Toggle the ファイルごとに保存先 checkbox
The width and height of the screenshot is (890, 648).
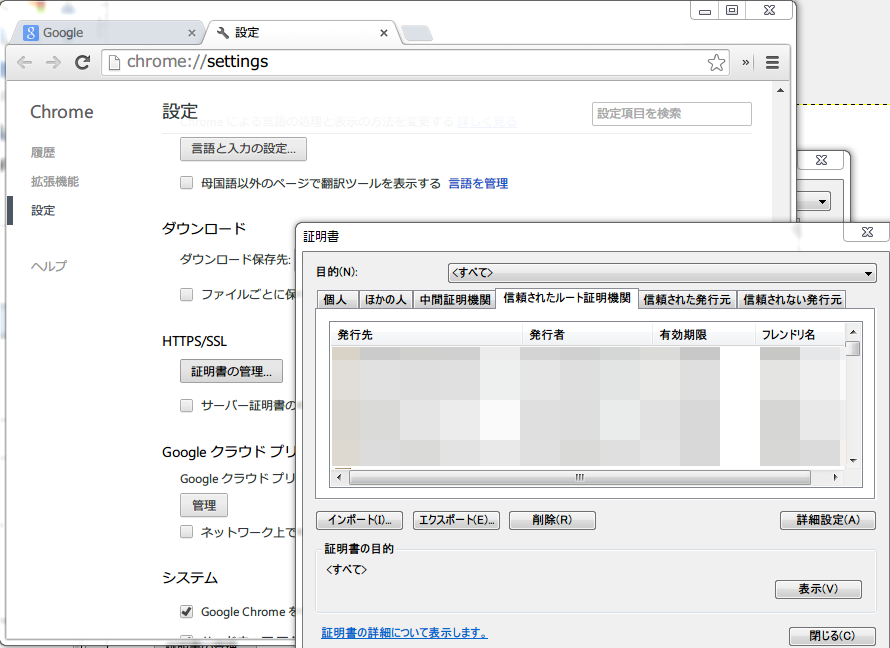pos(186,294)
